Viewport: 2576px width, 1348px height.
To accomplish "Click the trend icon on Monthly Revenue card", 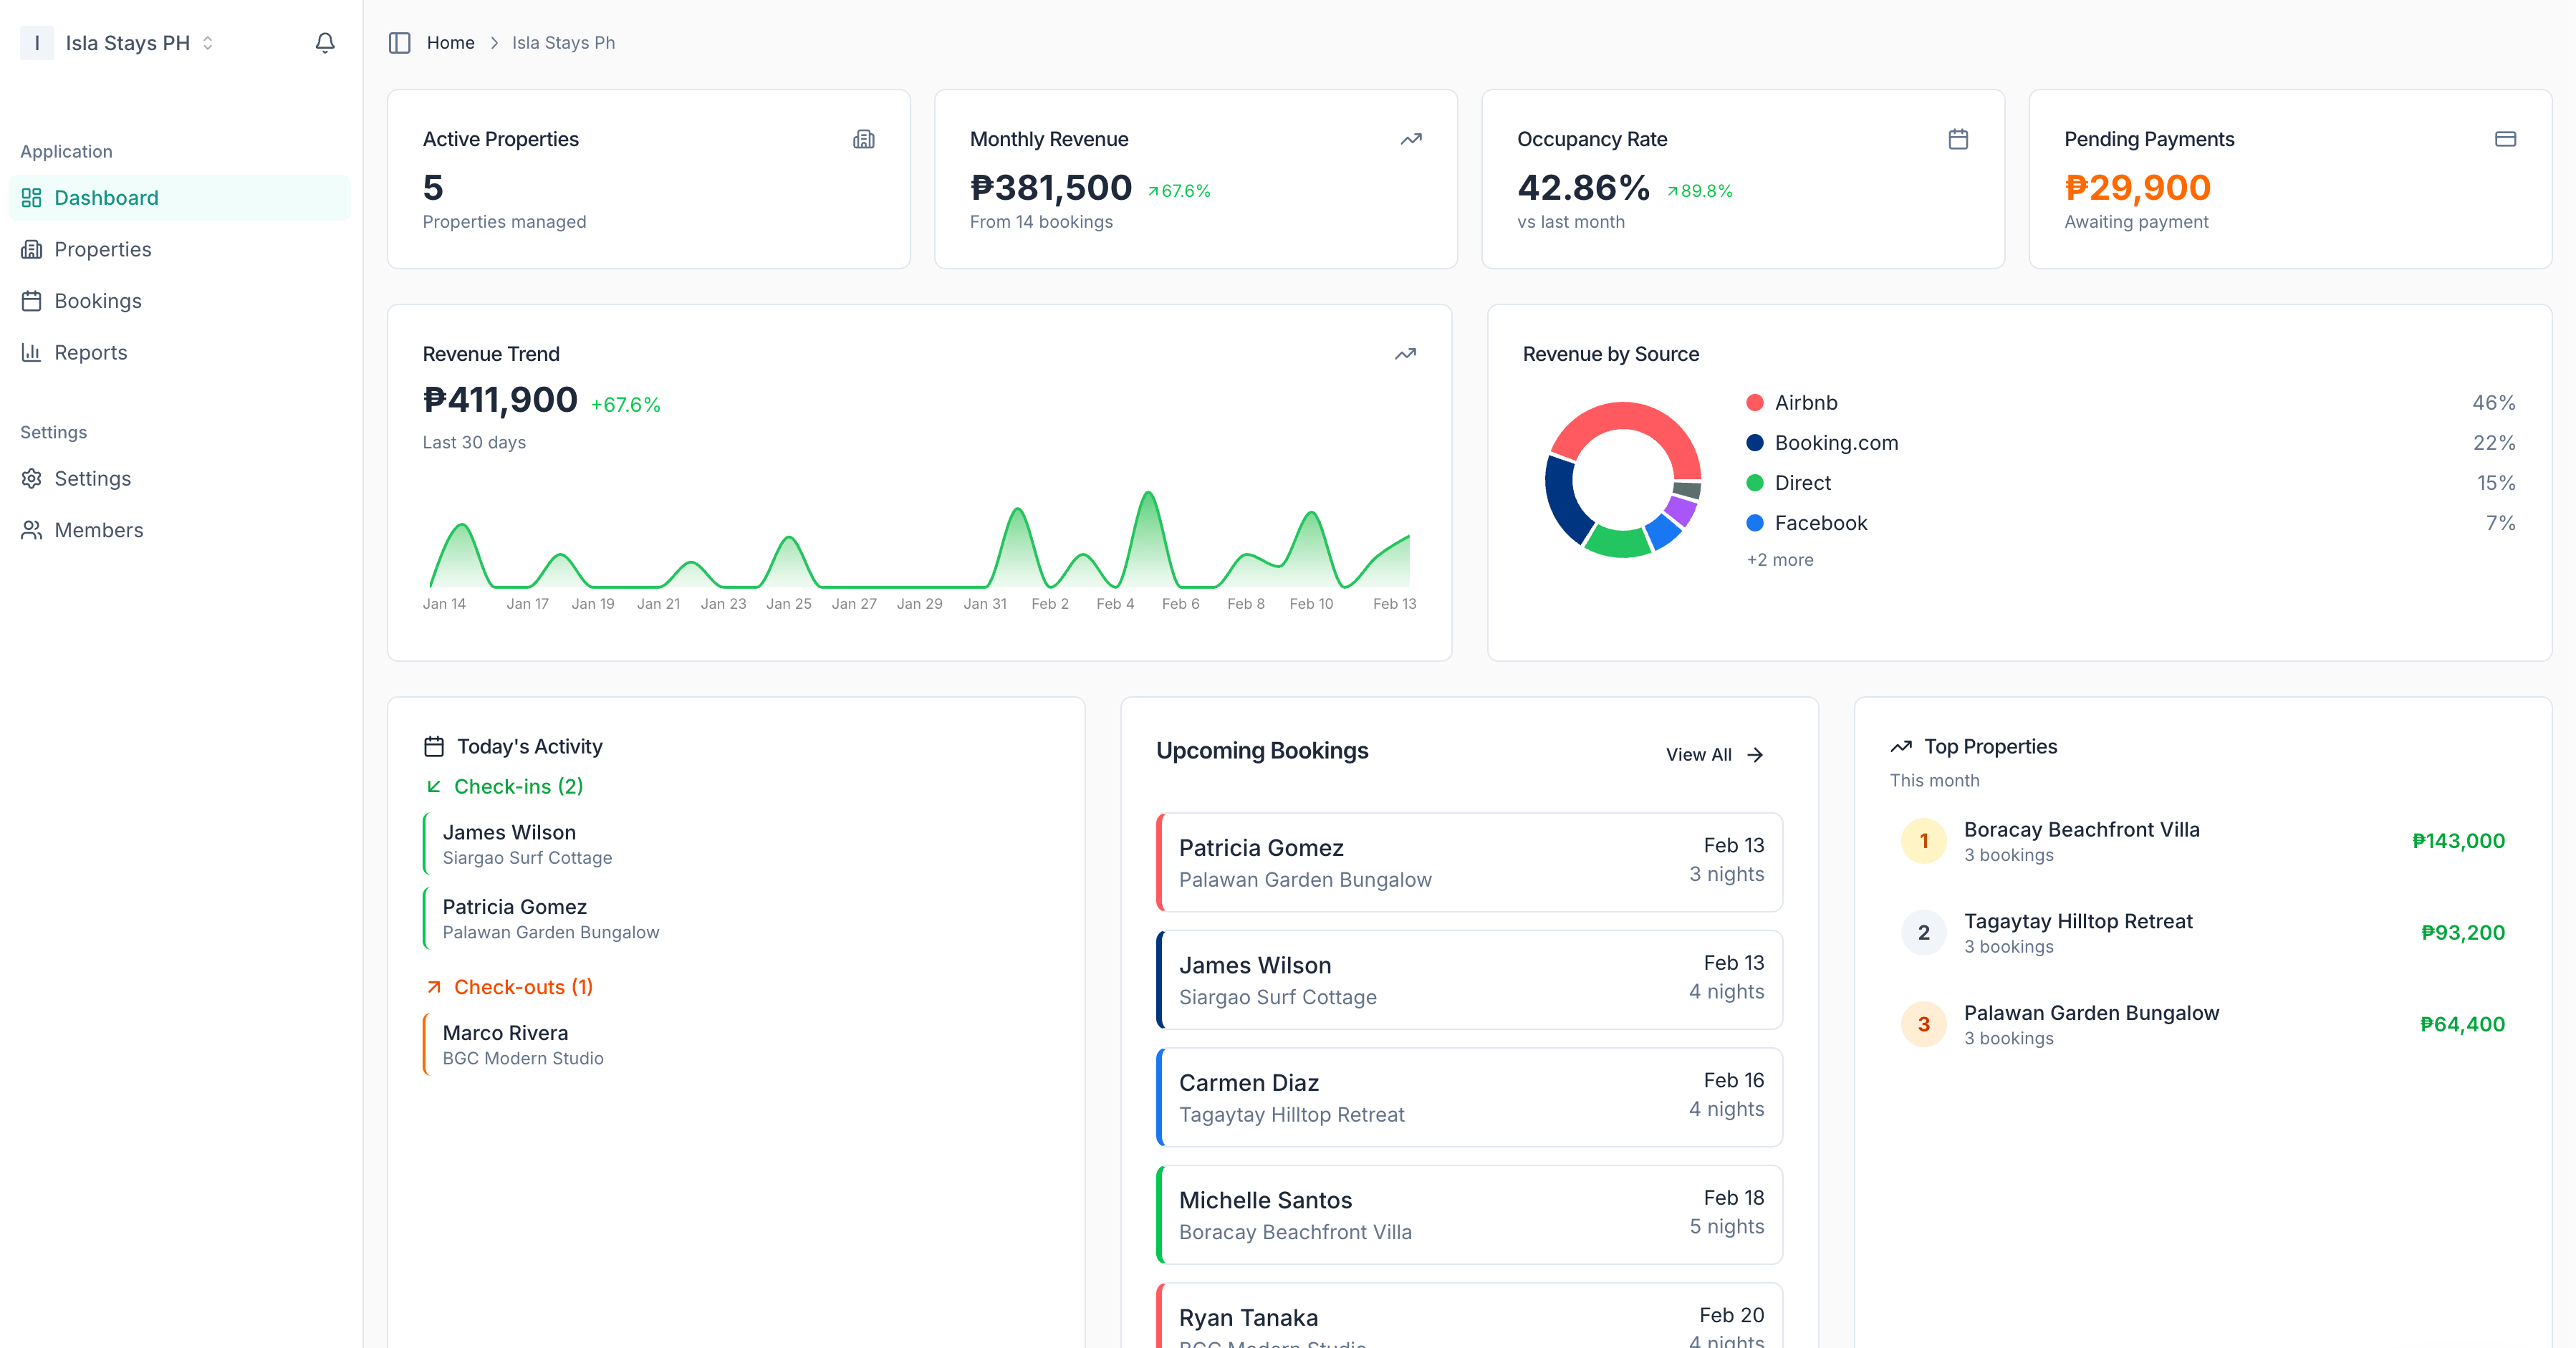I will [1410, 139].
